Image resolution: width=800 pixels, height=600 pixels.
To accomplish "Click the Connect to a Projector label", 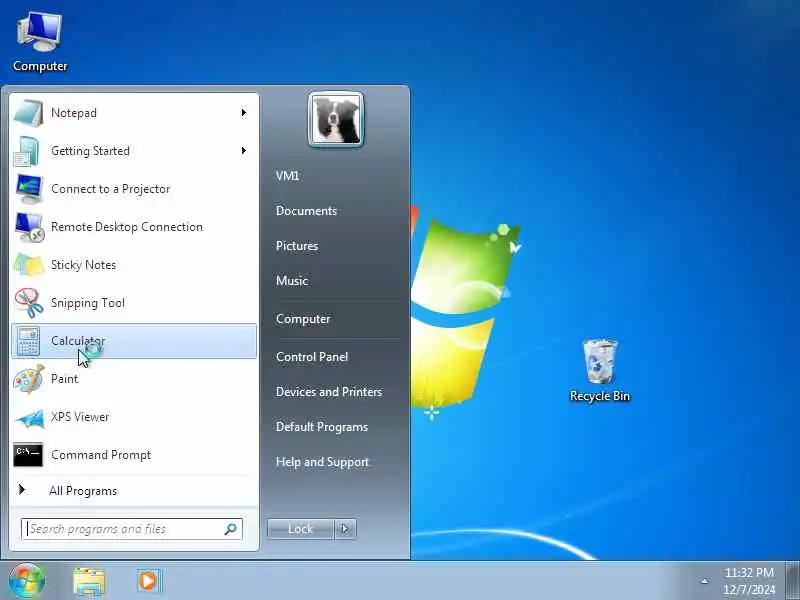I will pyautogui.click(x=110, y=189).
